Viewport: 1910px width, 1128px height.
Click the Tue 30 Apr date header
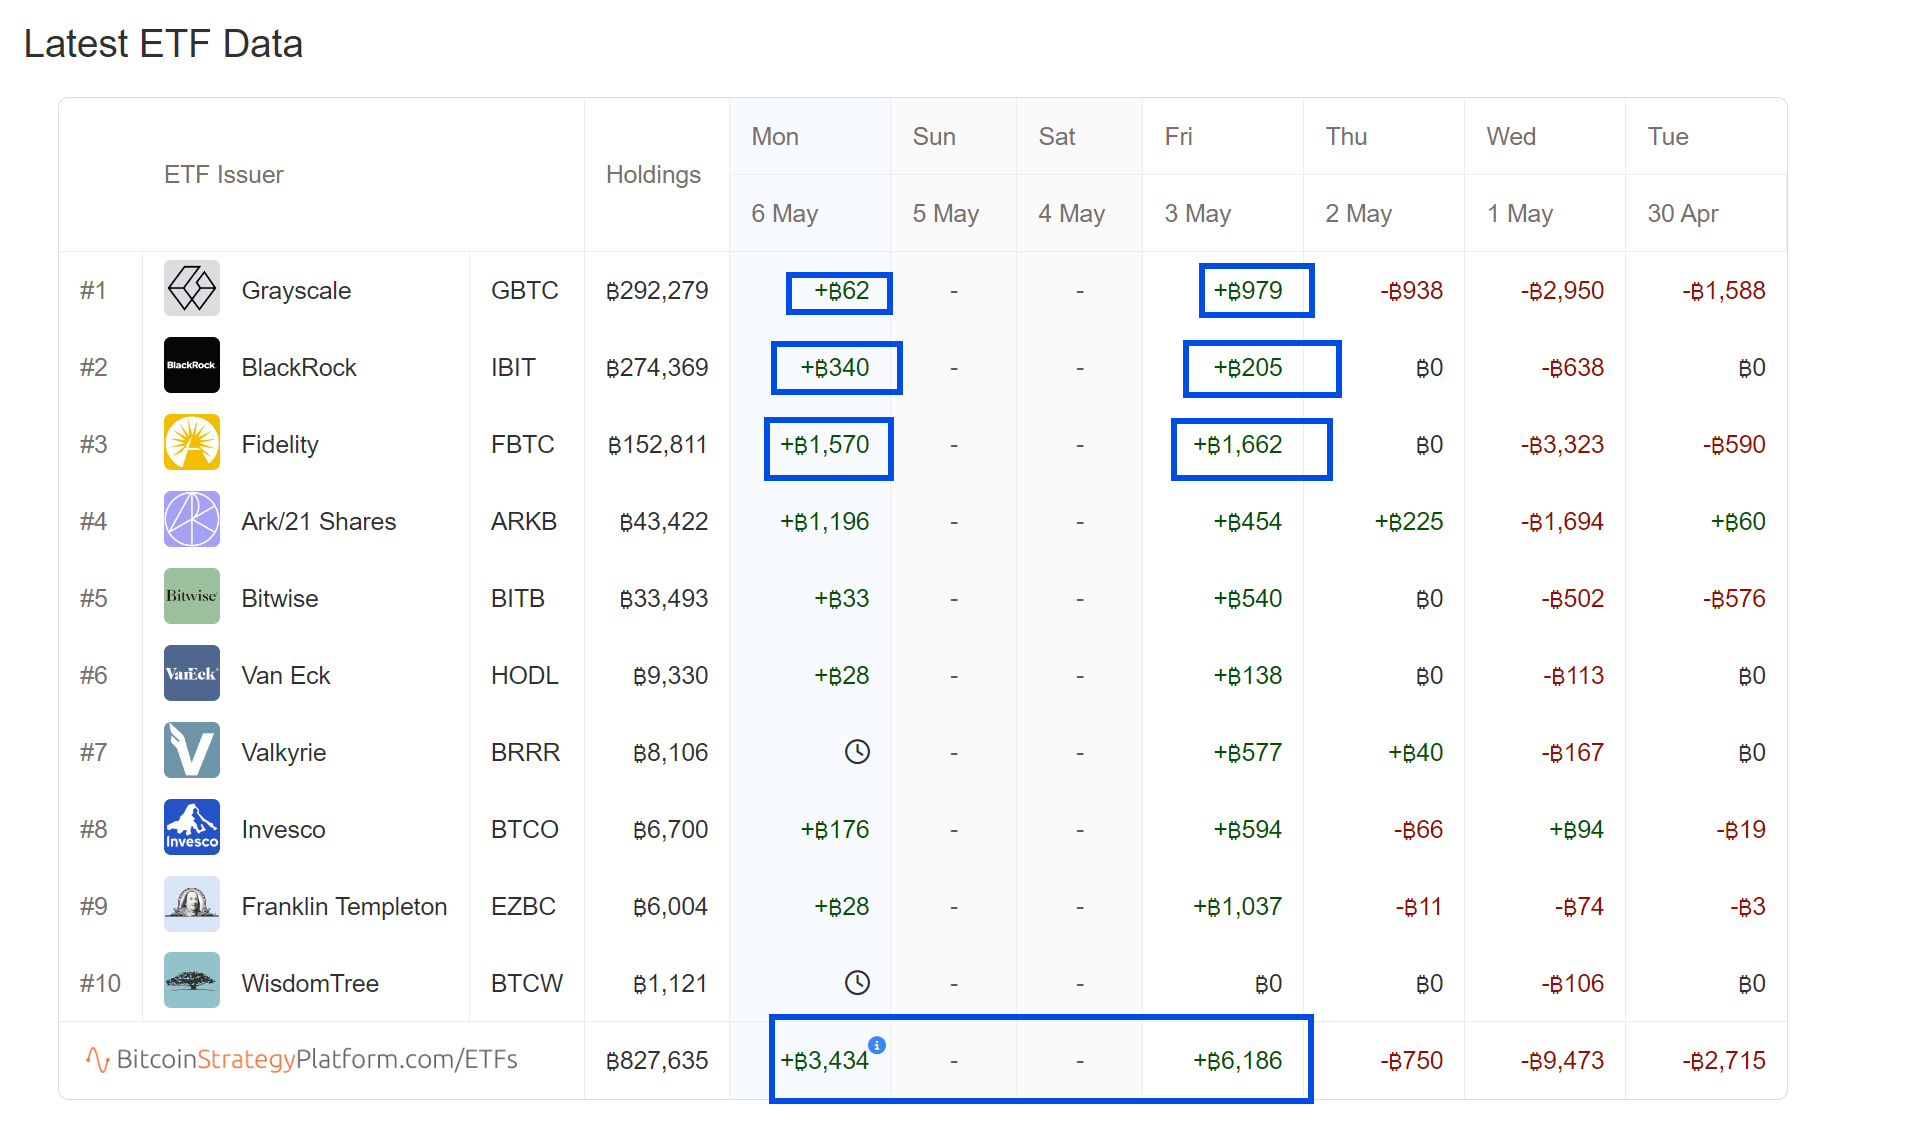tap(1683, 214)
